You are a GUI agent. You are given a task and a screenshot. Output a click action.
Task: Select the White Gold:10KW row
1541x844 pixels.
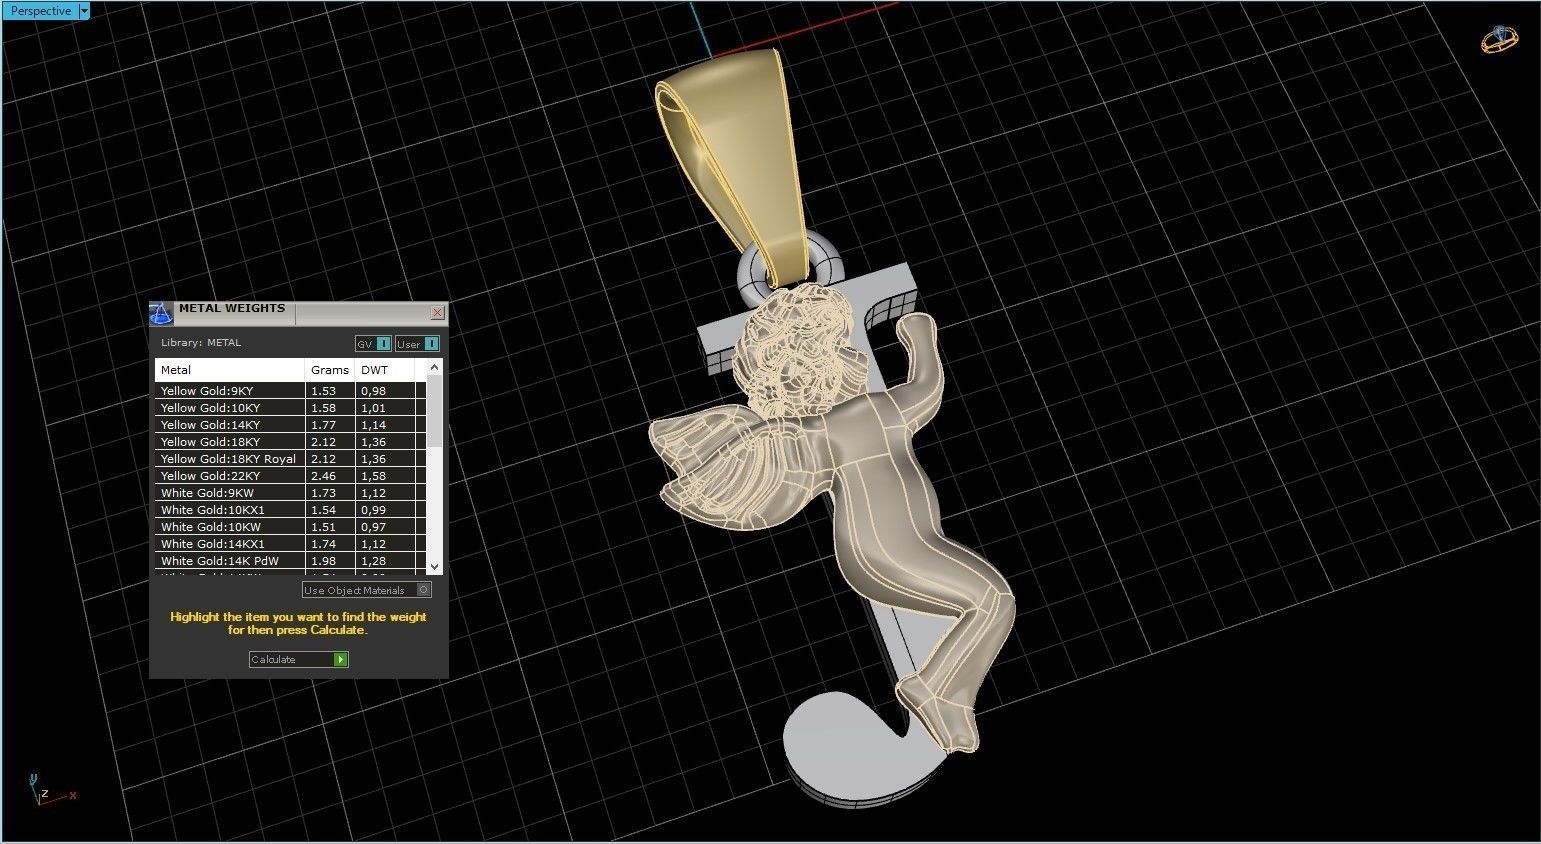tap(290, 527)
